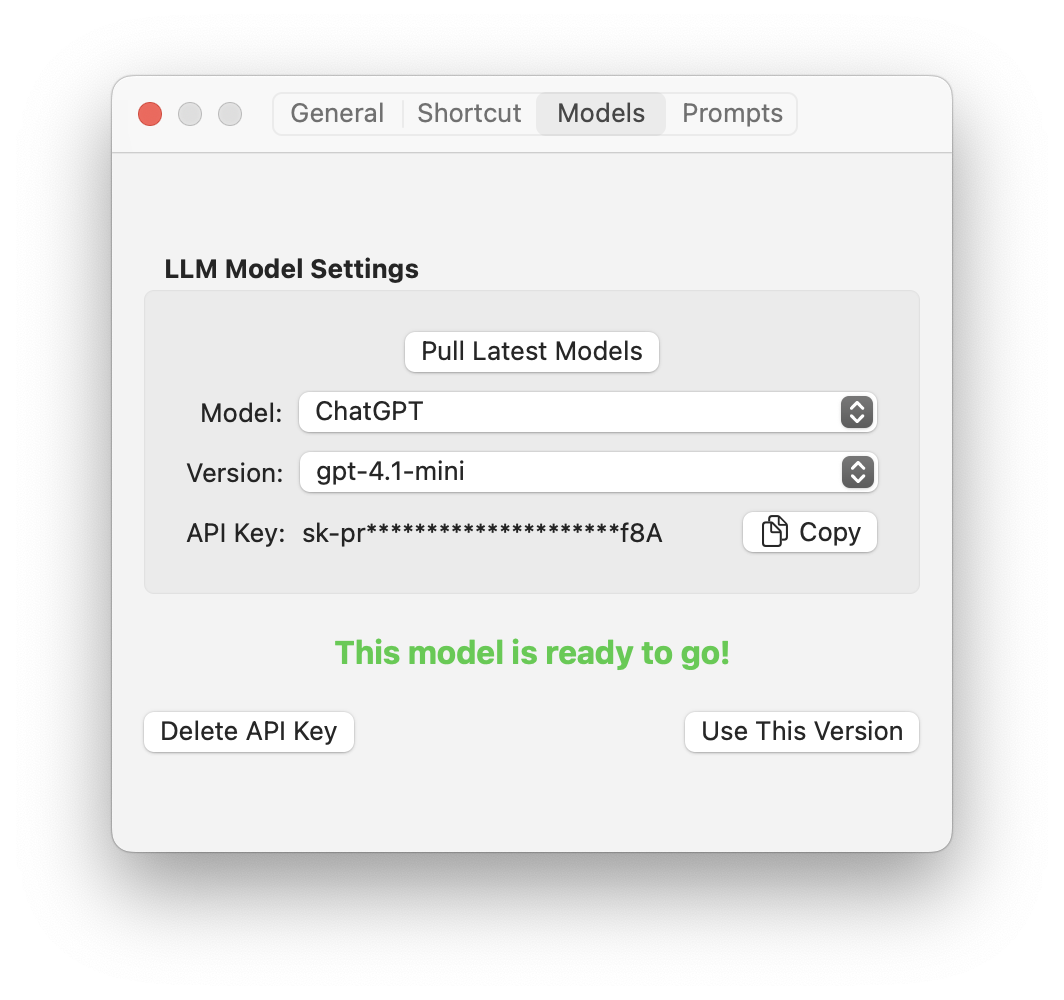Copy the API key with the Copy button
Screen dimensions: 1064x1000
point(810,532)
